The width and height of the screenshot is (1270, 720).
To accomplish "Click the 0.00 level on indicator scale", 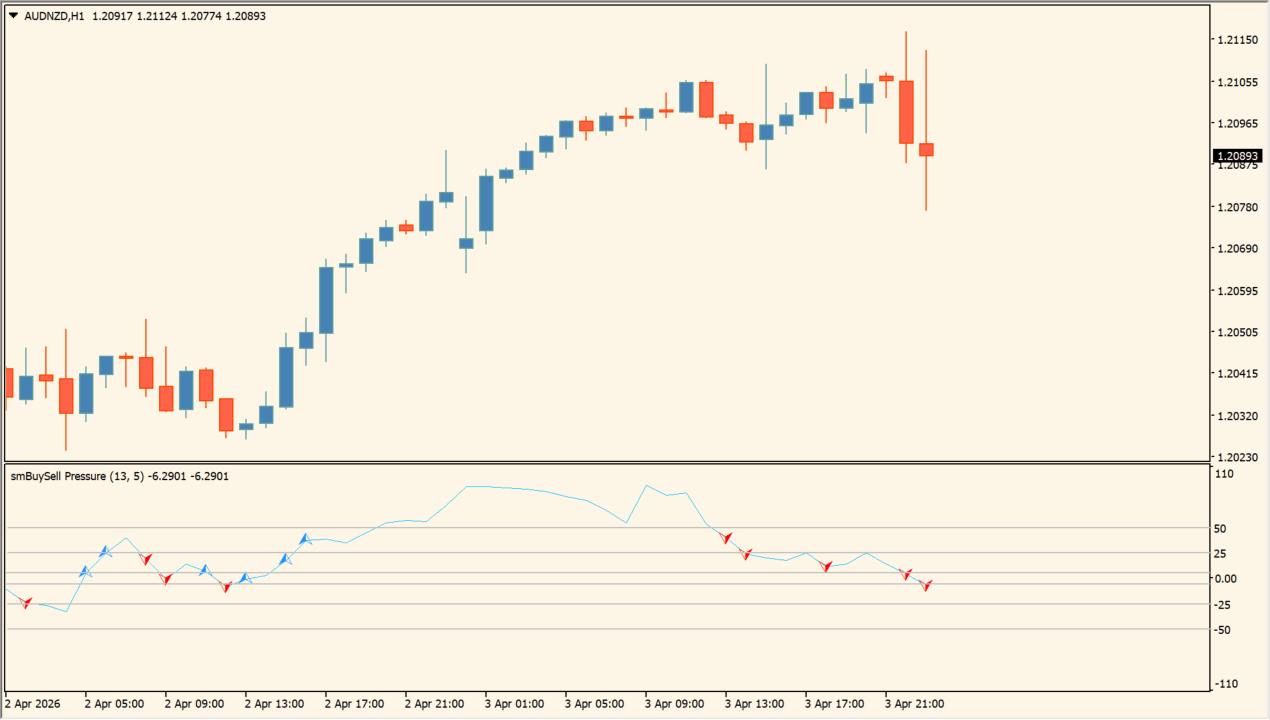I will [1227, 579].
